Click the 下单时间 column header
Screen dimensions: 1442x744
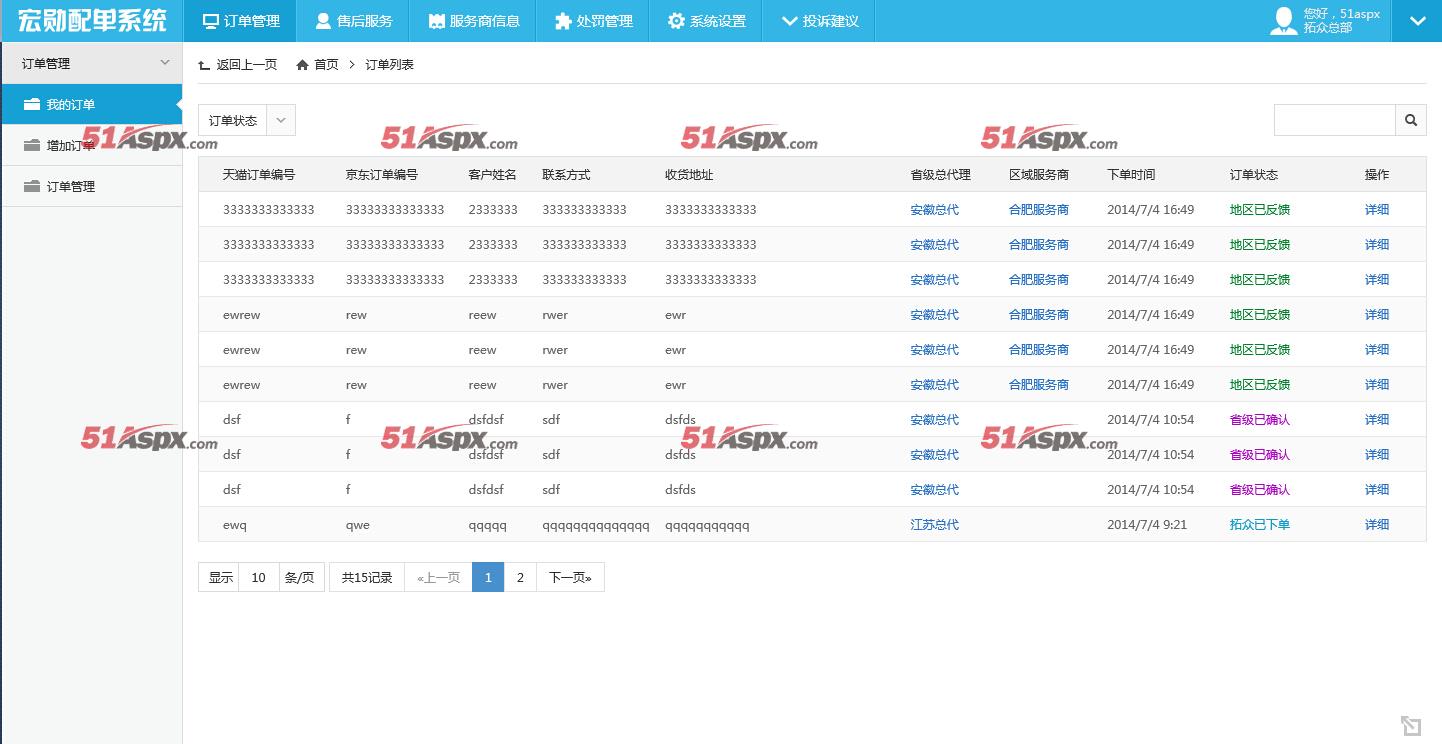coord(1131,174)
